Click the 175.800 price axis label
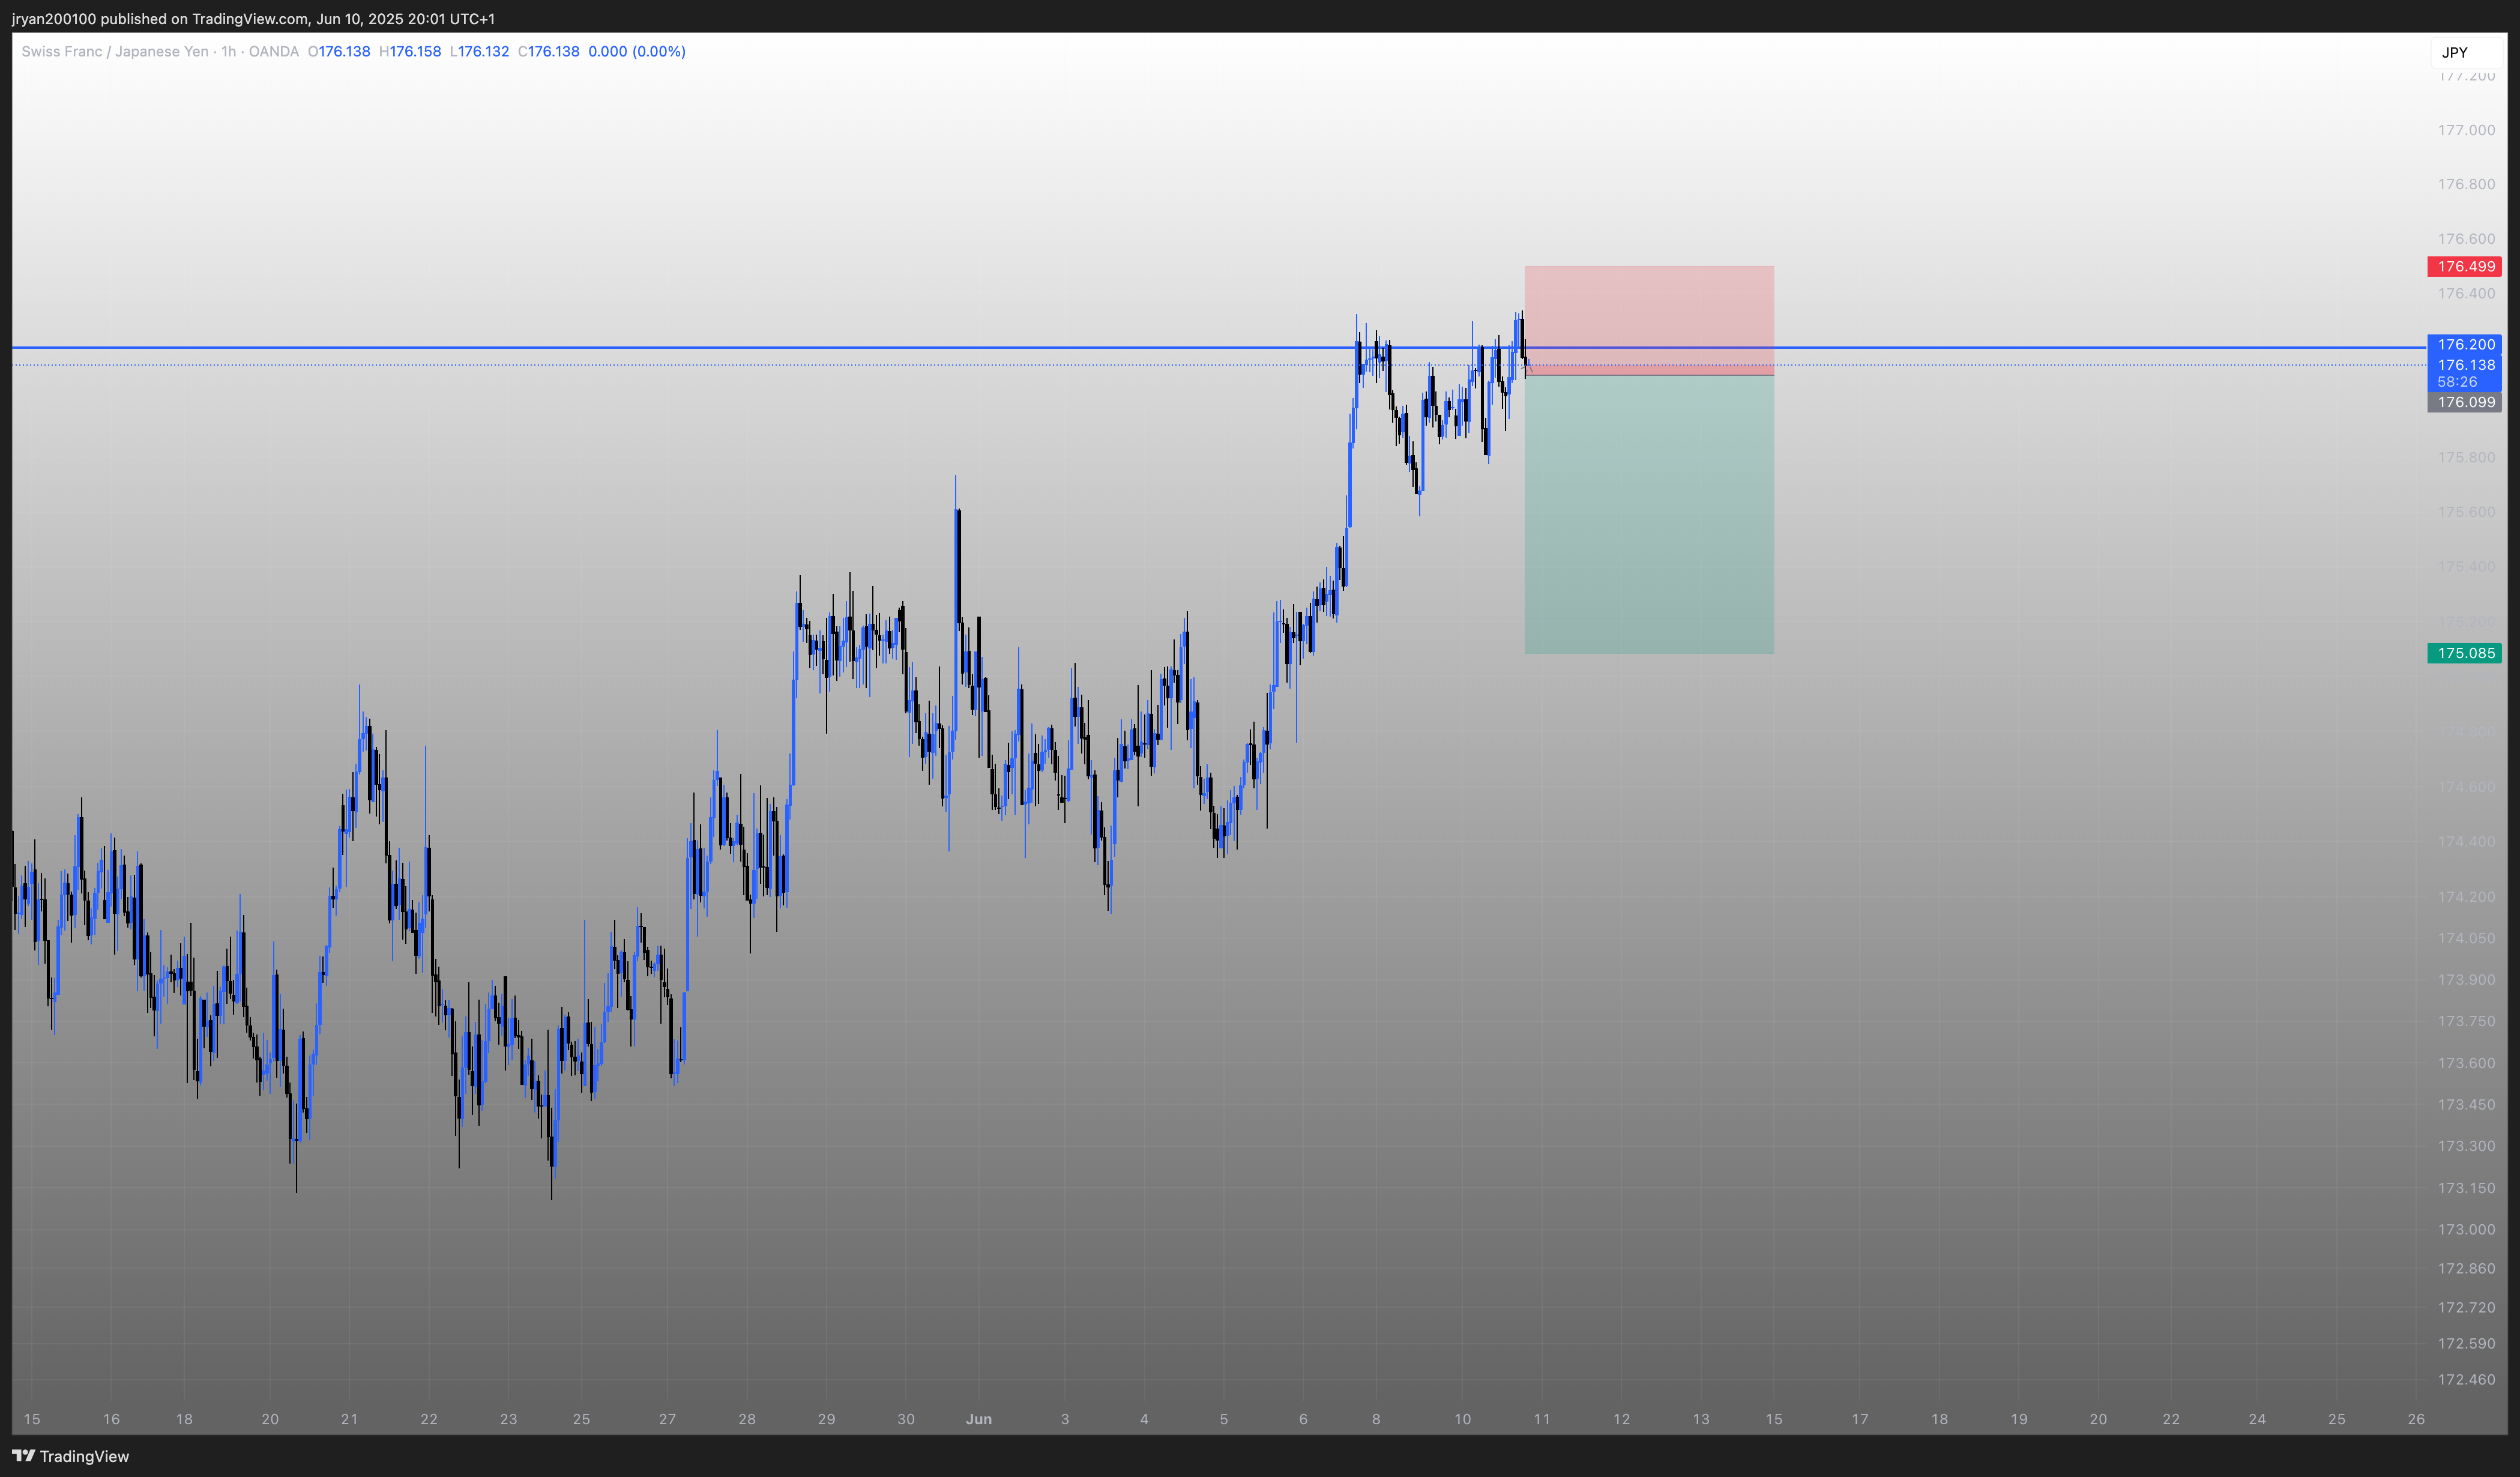The height and width of the screenshot is (1477, 2520). [x=2466, y=457]
